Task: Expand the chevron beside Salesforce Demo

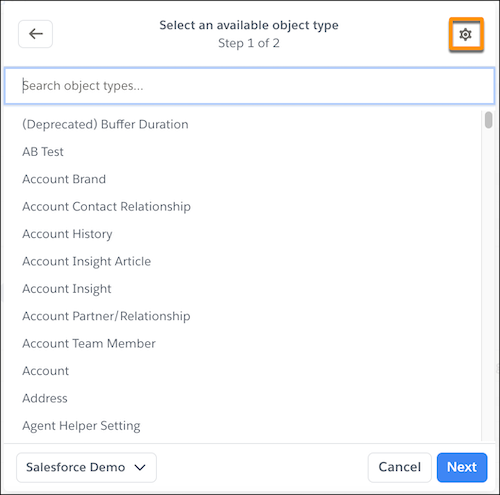Action: (140, 468)
